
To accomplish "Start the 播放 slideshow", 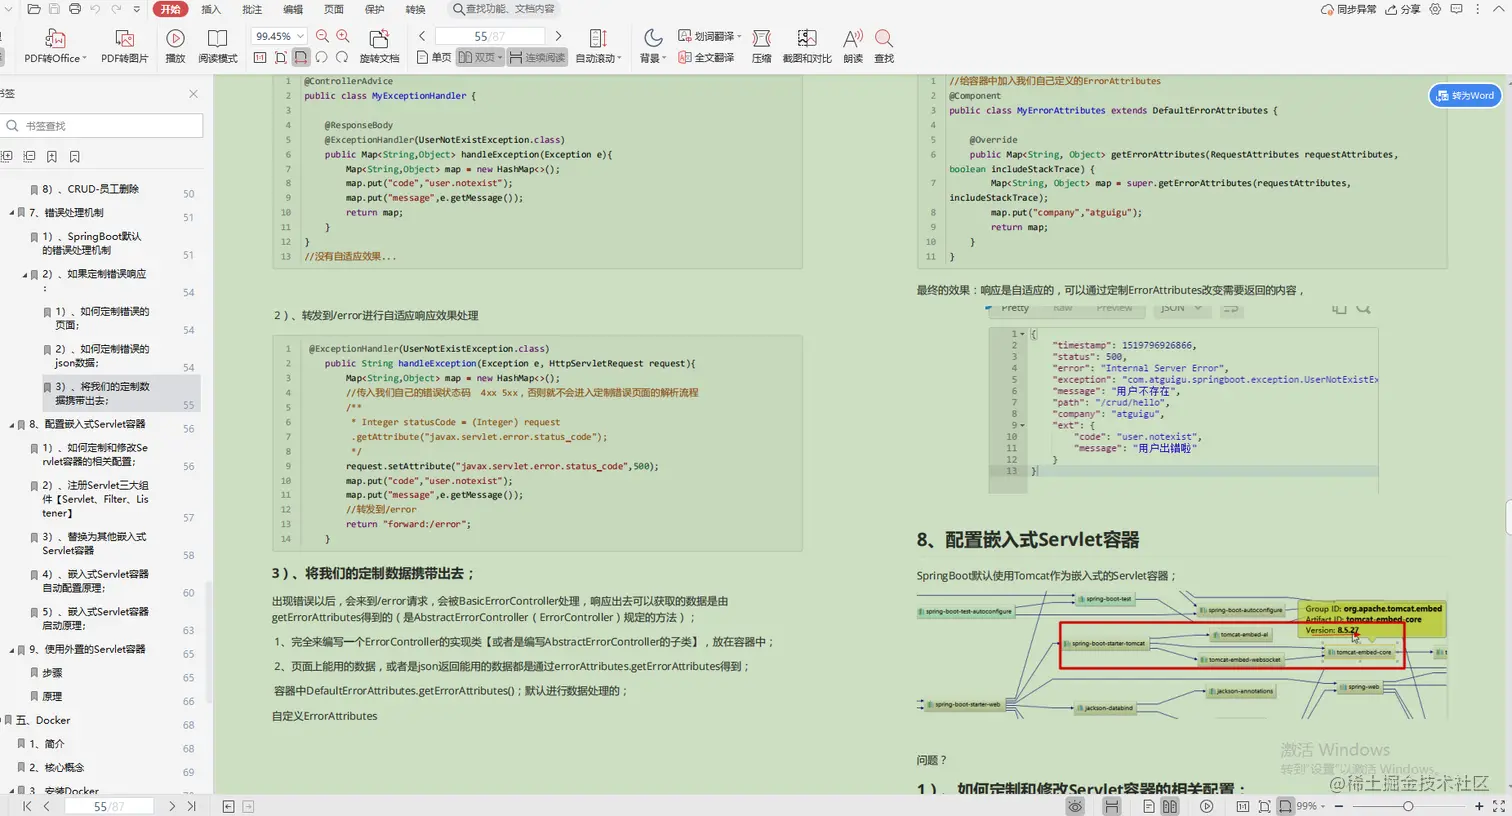I will tap(175, 46).
